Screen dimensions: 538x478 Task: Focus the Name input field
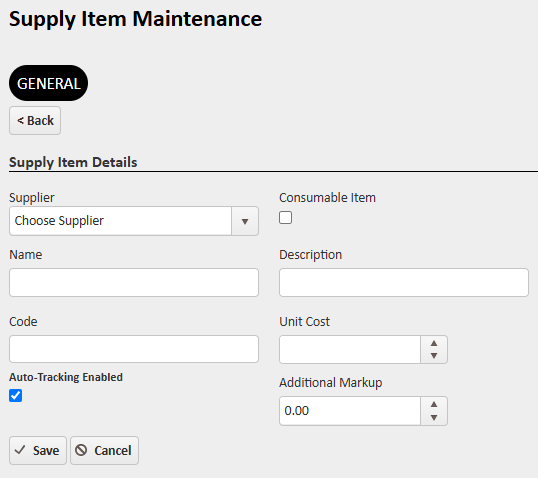click(134, 282)
